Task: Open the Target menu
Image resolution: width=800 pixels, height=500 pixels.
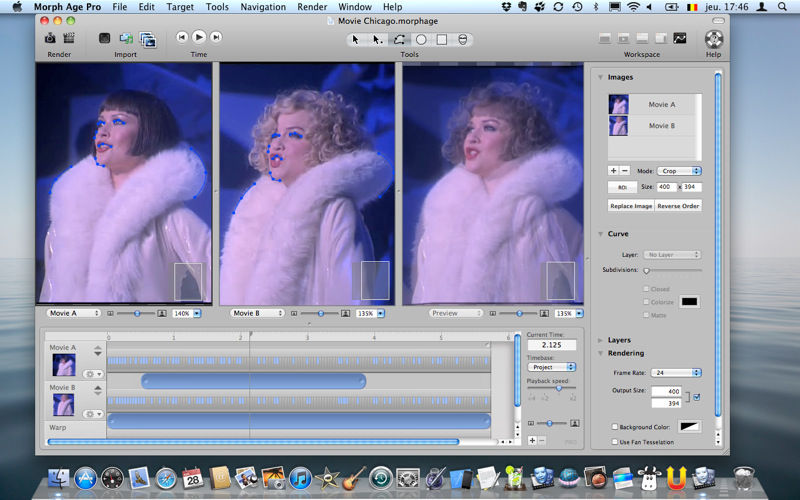Action: (x=180, y=7)
